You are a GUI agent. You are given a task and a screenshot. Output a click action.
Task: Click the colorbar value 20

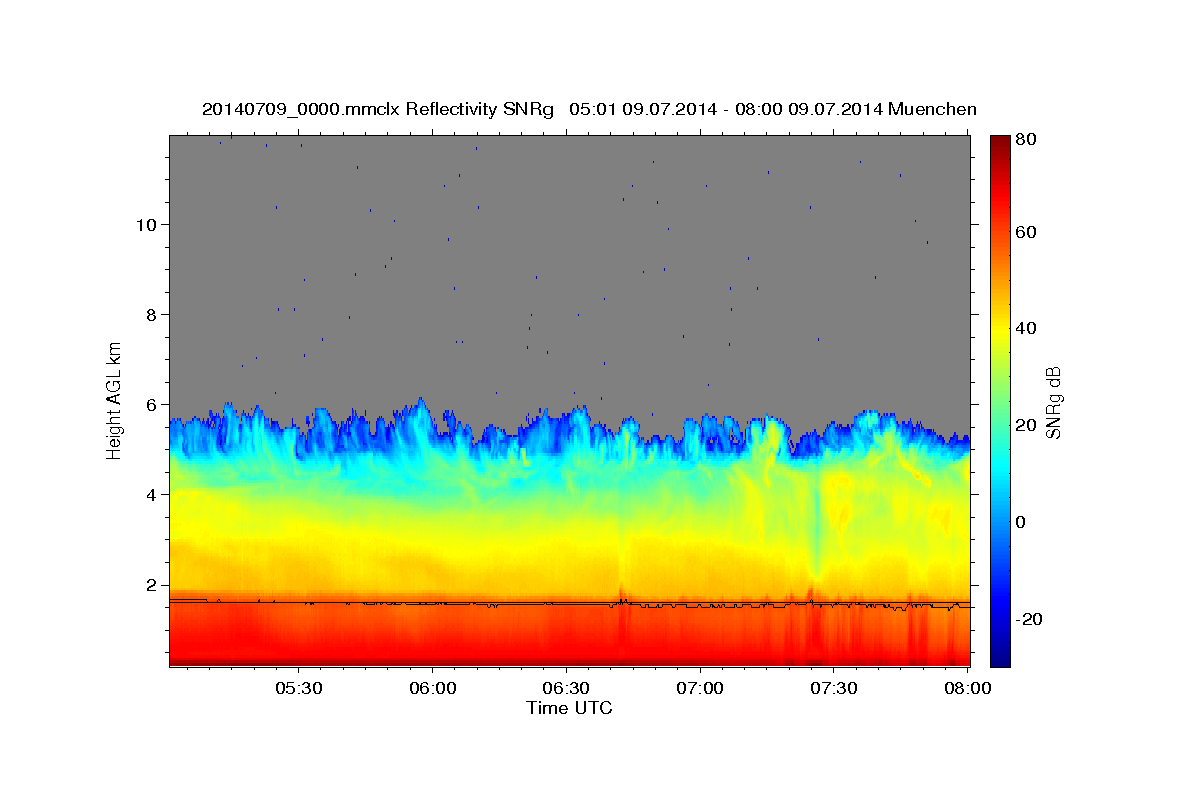(x=1026, y=425)
